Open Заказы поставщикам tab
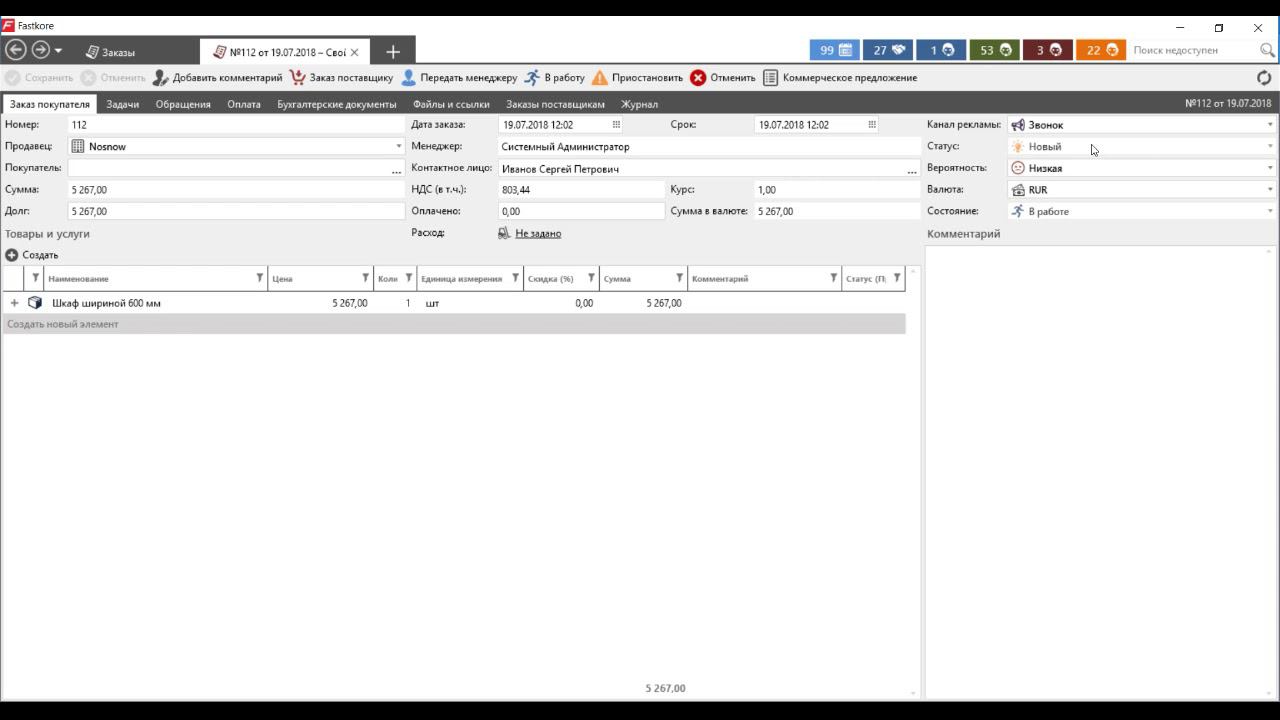This screenshot has height=720, width=1280. click(555, 104)
